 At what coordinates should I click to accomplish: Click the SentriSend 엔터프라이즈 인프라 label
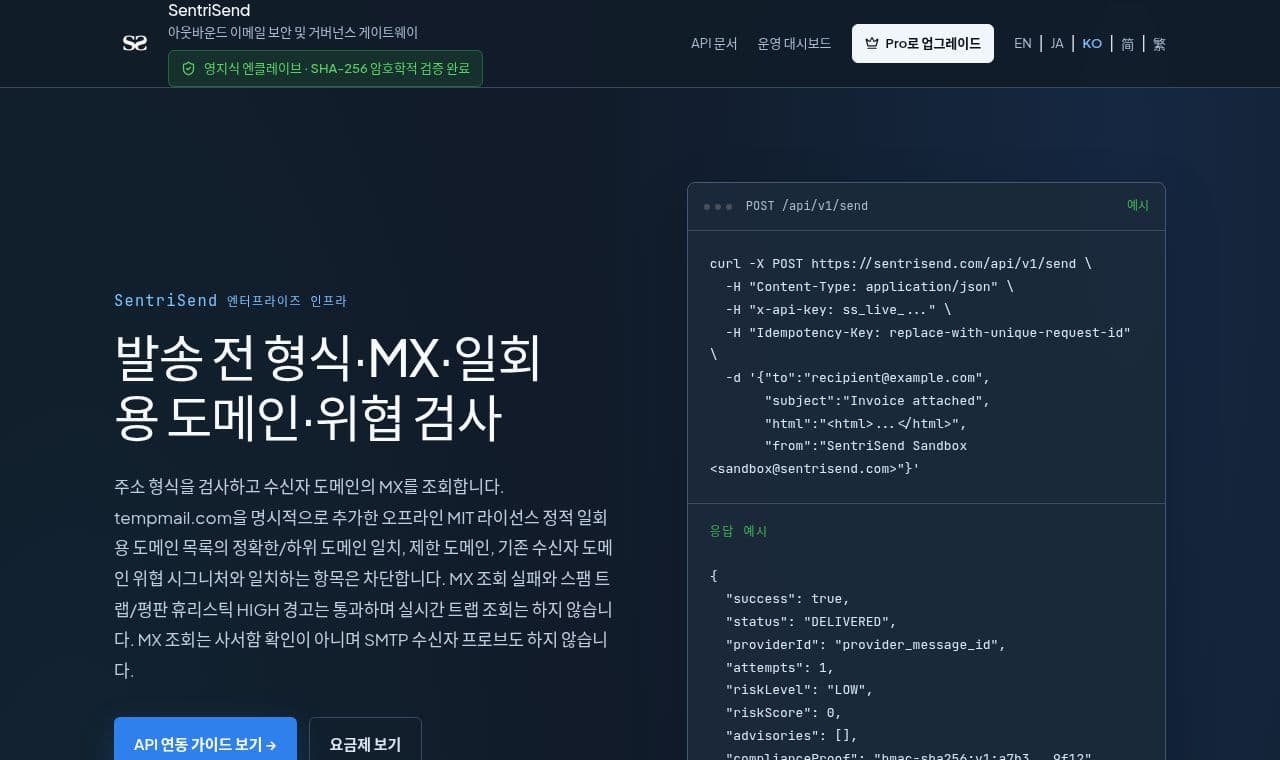[x=230, y=300]
